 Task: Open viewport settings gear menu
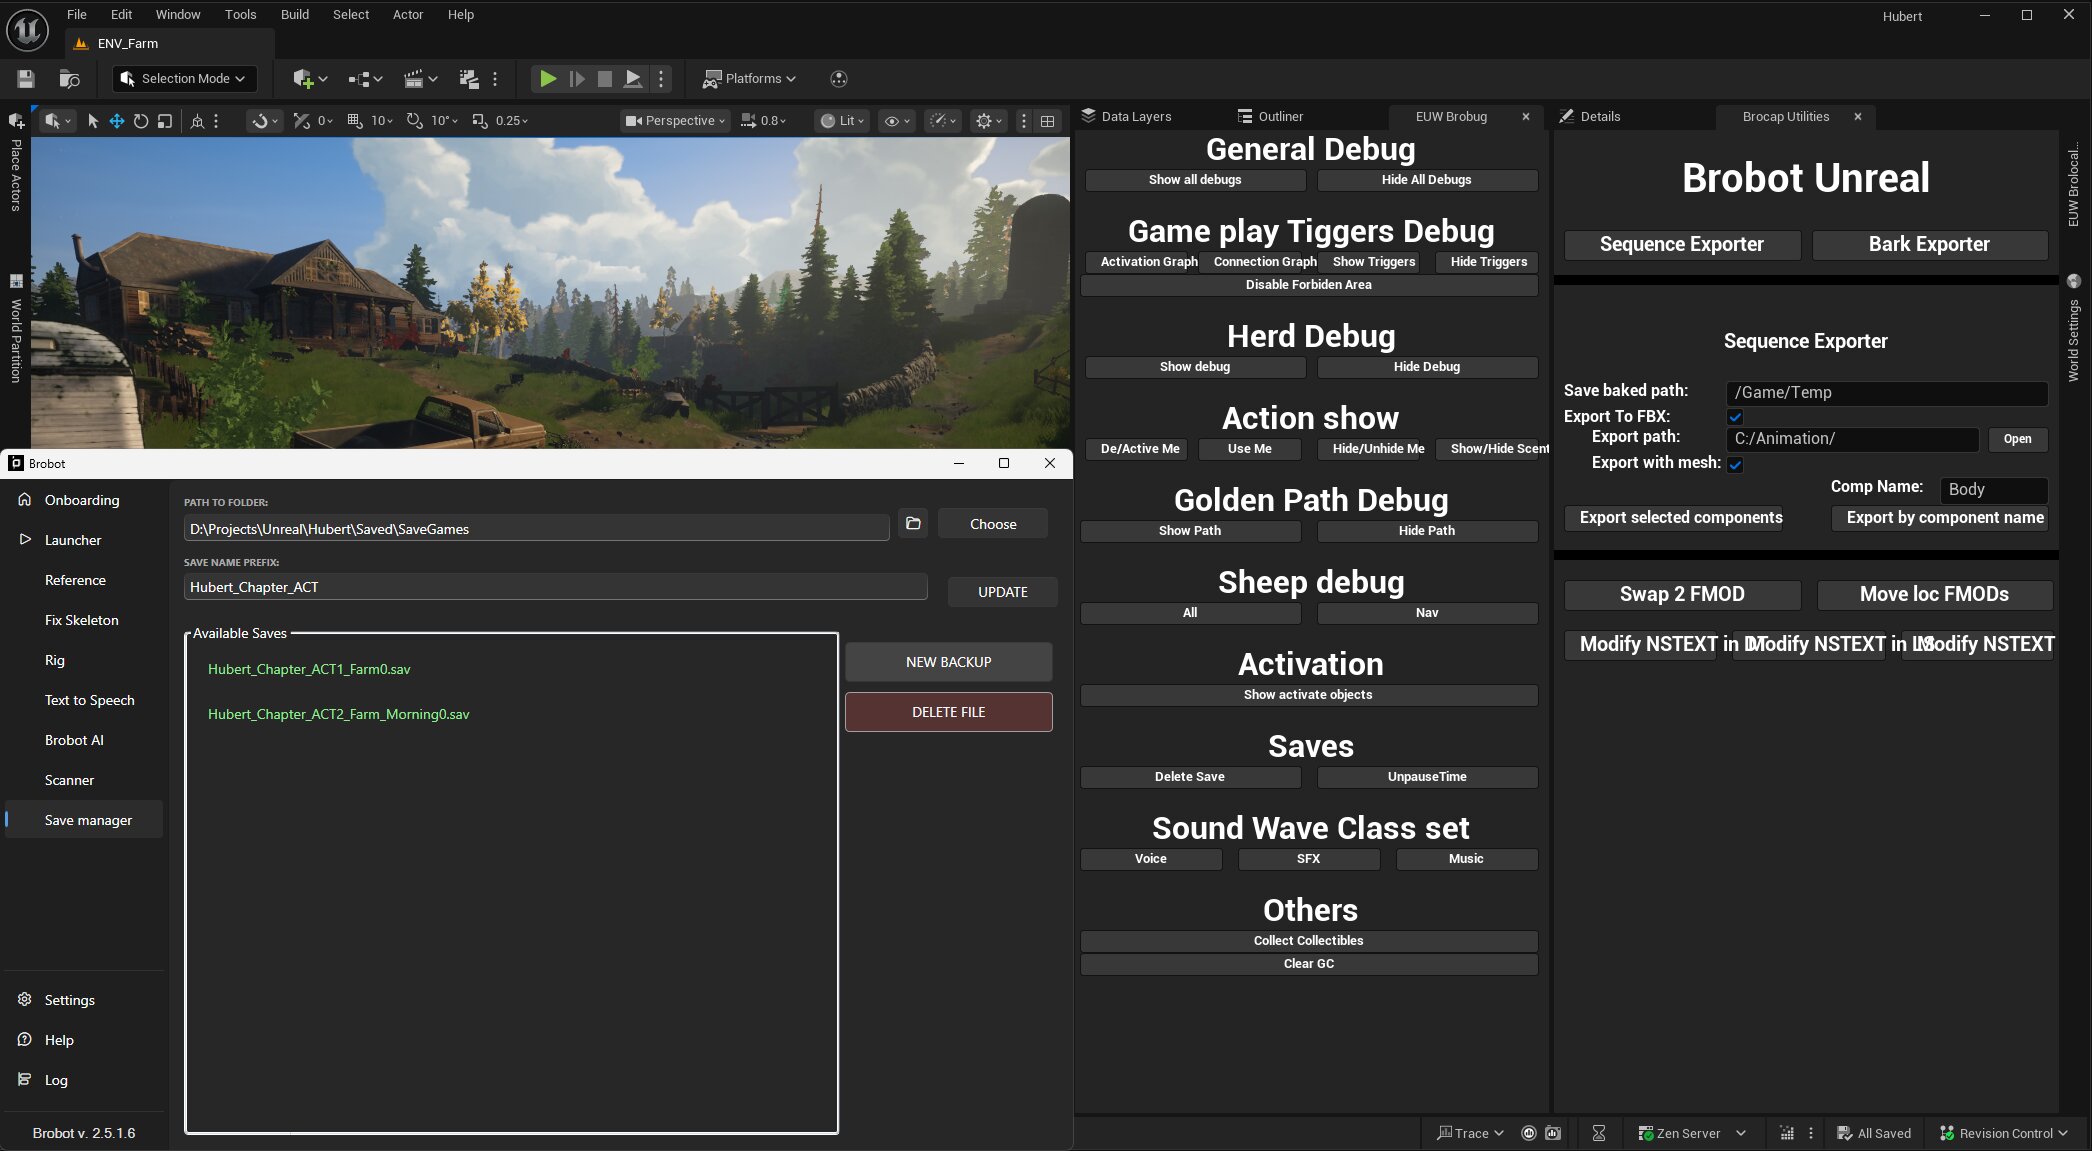coord(988,121)
